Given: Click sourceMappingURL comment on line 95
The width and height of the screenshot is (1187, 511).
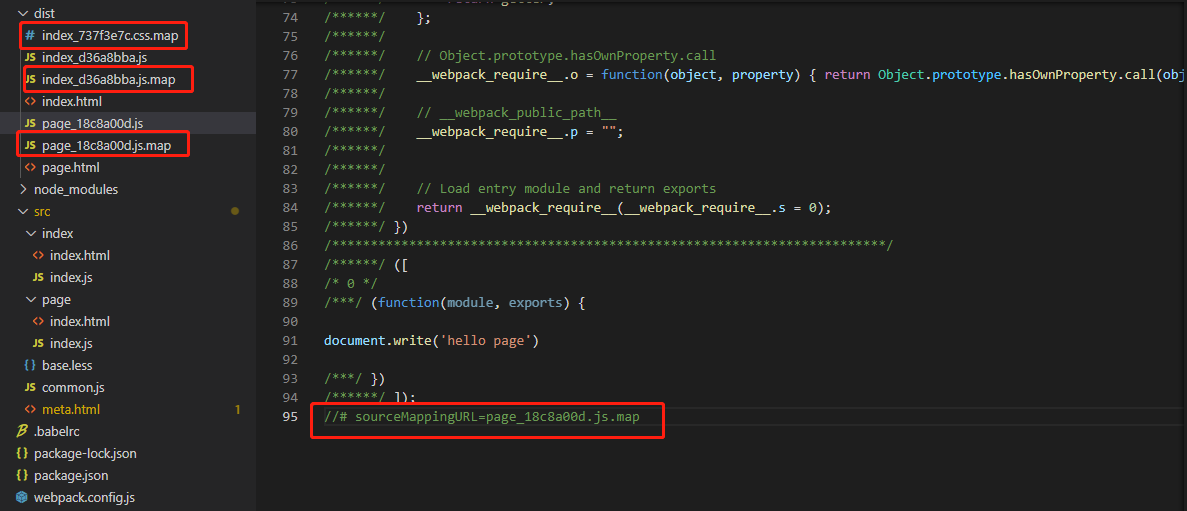Looking at the screenshot, I should tap(481, 417).
